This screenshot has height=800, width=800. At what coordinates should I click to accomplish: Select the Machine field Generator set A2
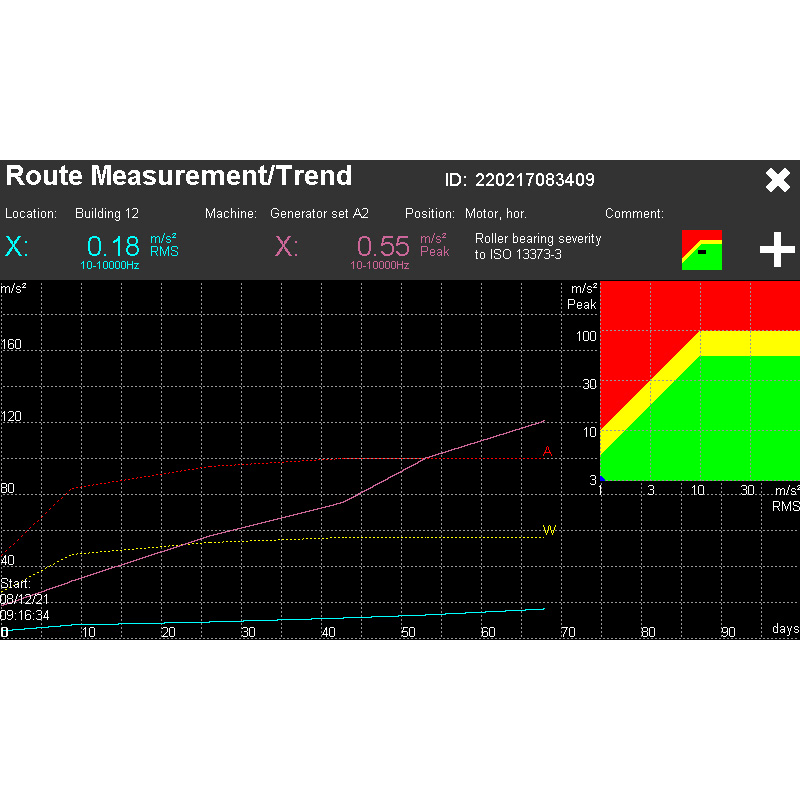tap(319, 214)
